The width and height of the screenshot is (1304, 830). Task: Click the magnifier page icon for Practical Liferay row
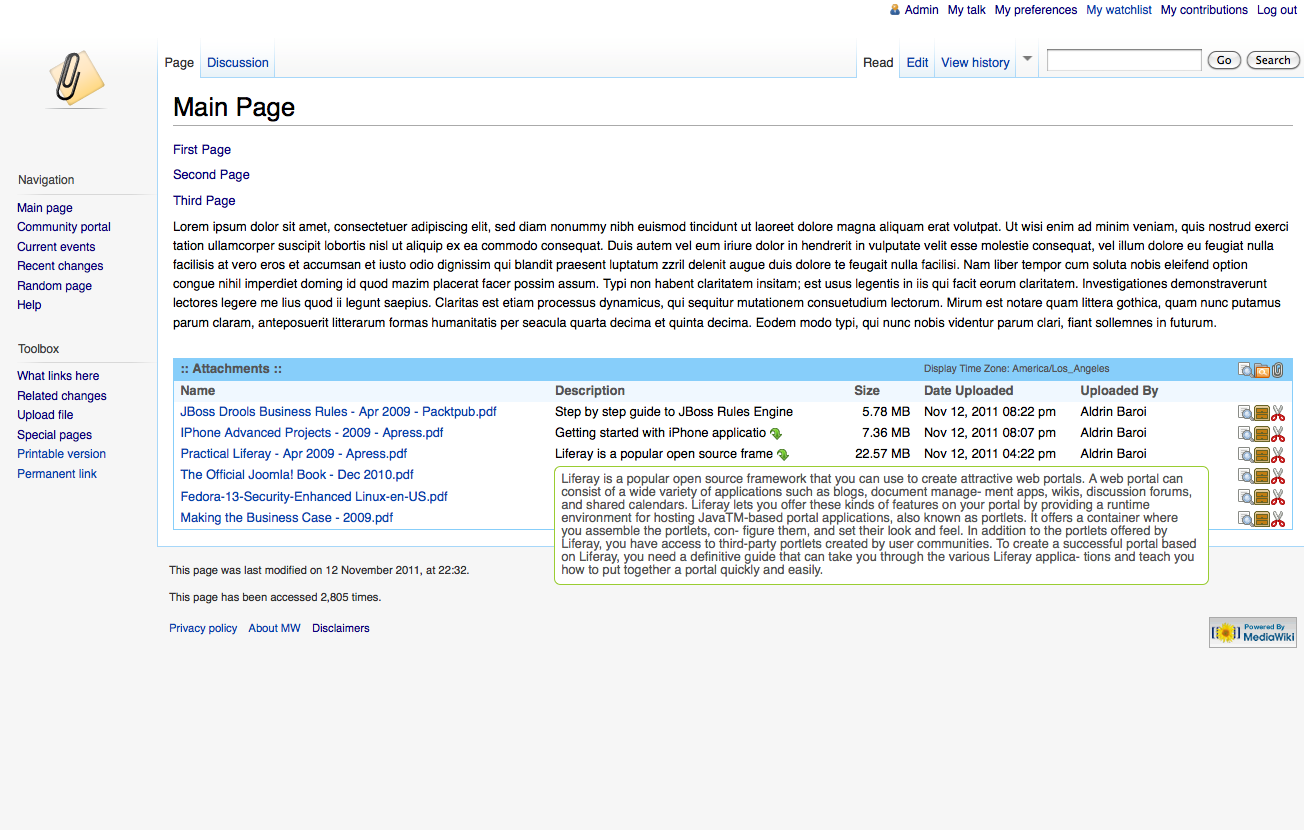(1245, 455)
